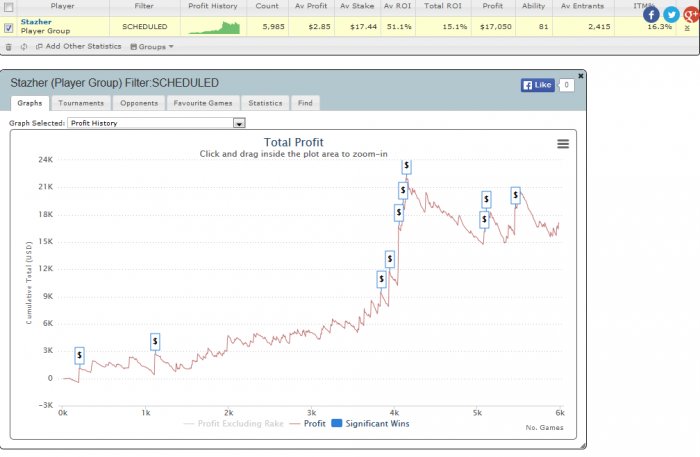Screen dimensions: 700x457
Task: Click the Filter column header
Action: (x=144, y=6)
